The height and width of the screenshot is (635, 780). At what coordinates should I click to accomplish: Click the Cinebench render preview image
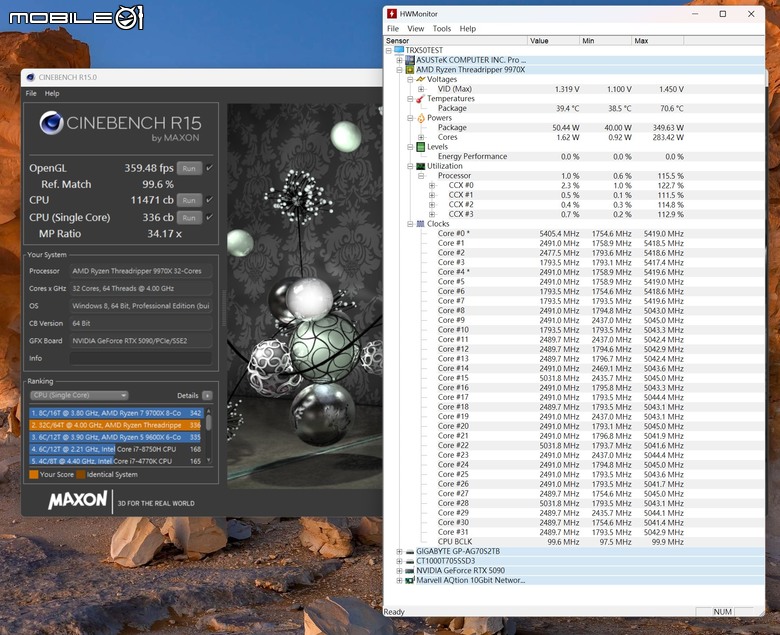point(305,296)
